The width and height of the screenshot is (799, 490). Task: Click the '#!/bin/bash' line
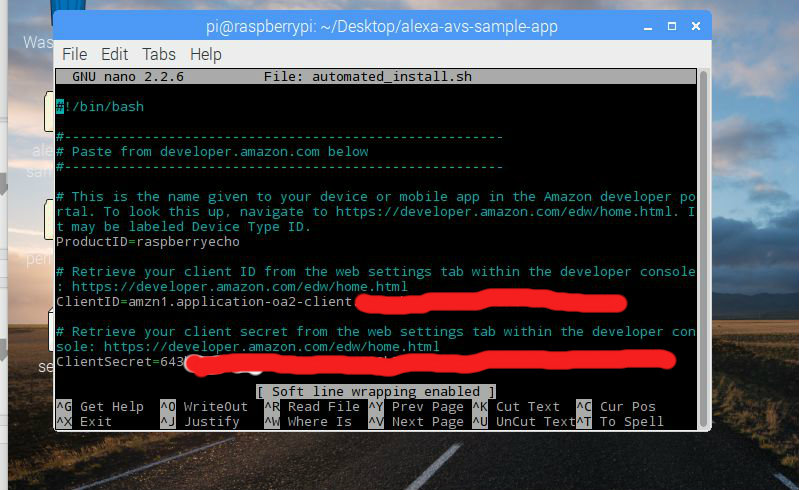[x=100, y=106]
